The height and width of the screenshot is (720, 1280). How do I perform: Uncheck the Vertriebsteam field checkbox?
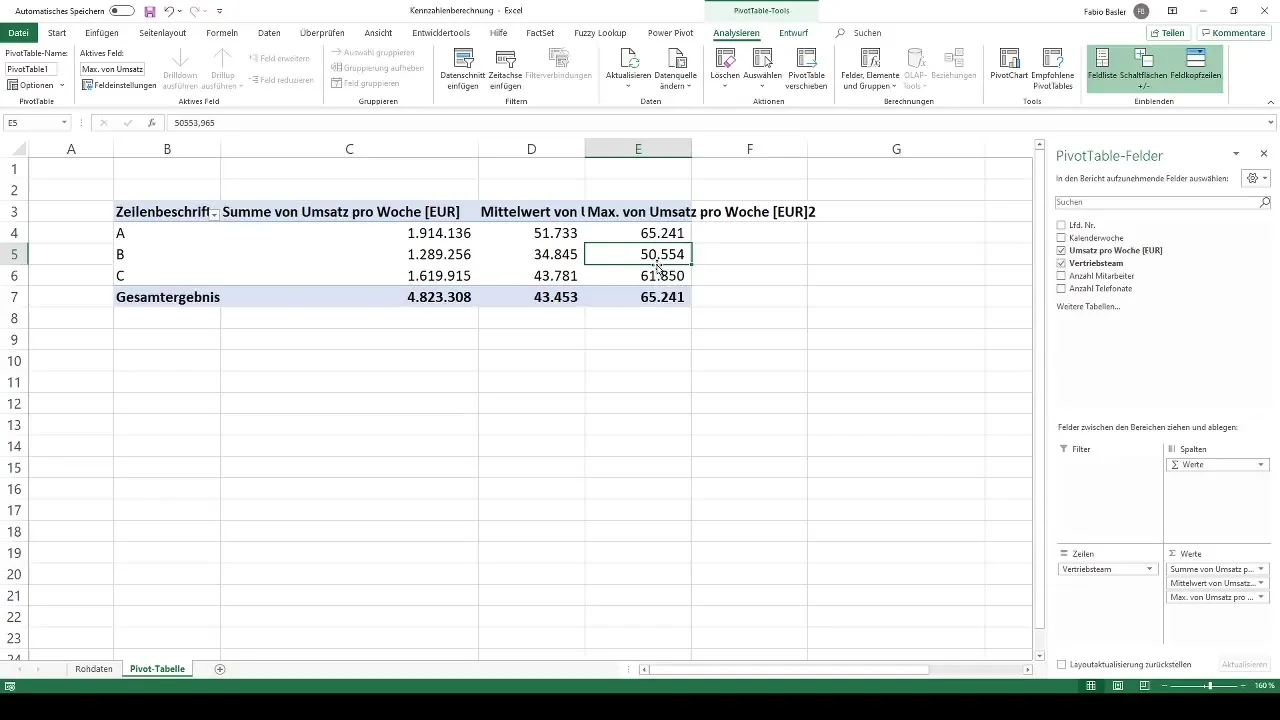1061,263
